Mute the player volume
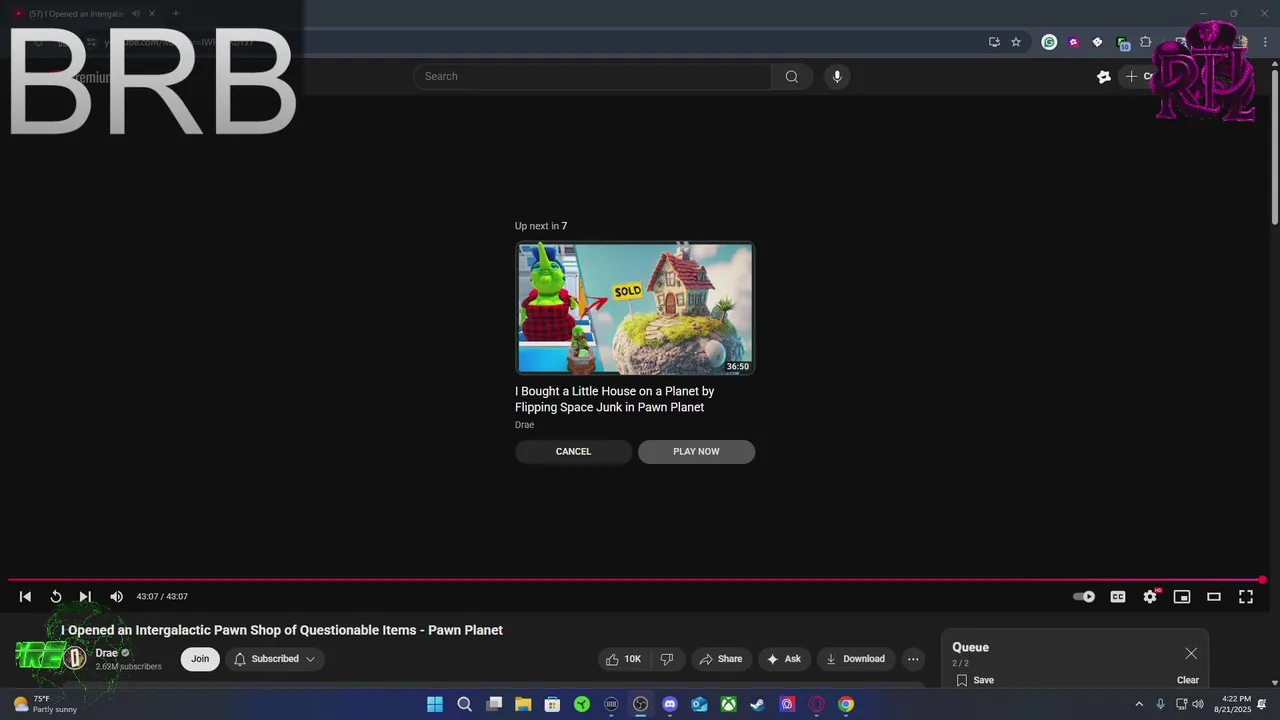Viewport: 1280px width, 720px height. pos(116,597)
